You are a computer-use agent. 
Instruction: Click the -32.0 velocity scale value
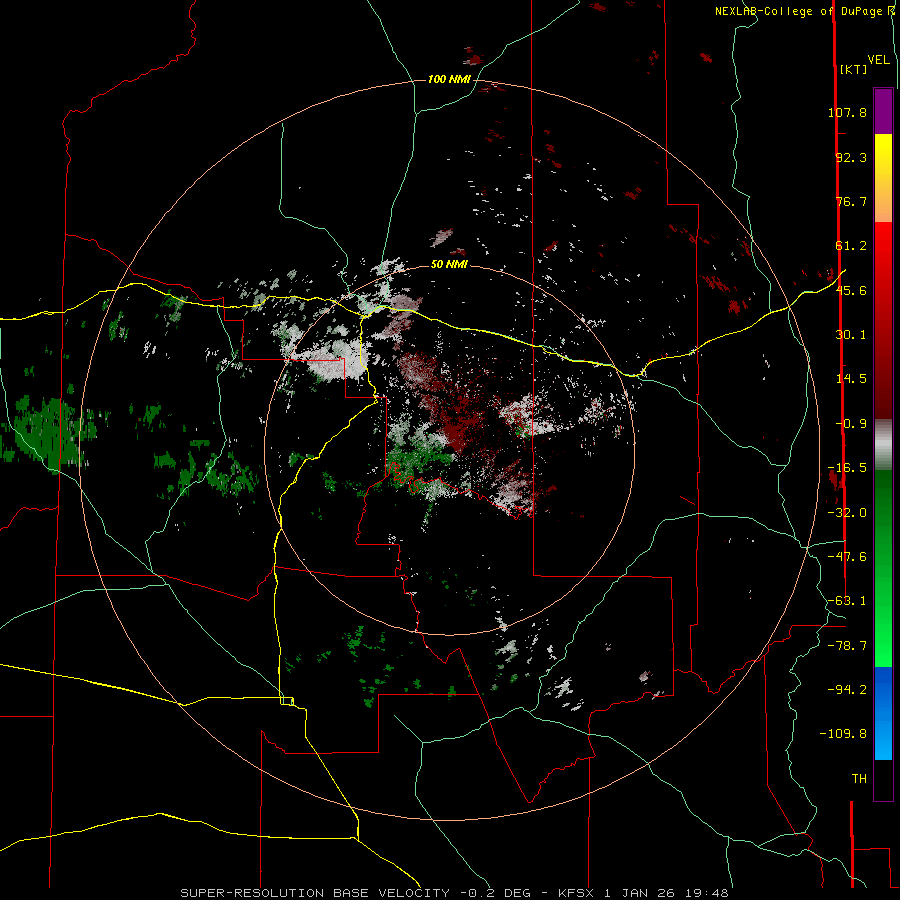[x=847, y=513]
